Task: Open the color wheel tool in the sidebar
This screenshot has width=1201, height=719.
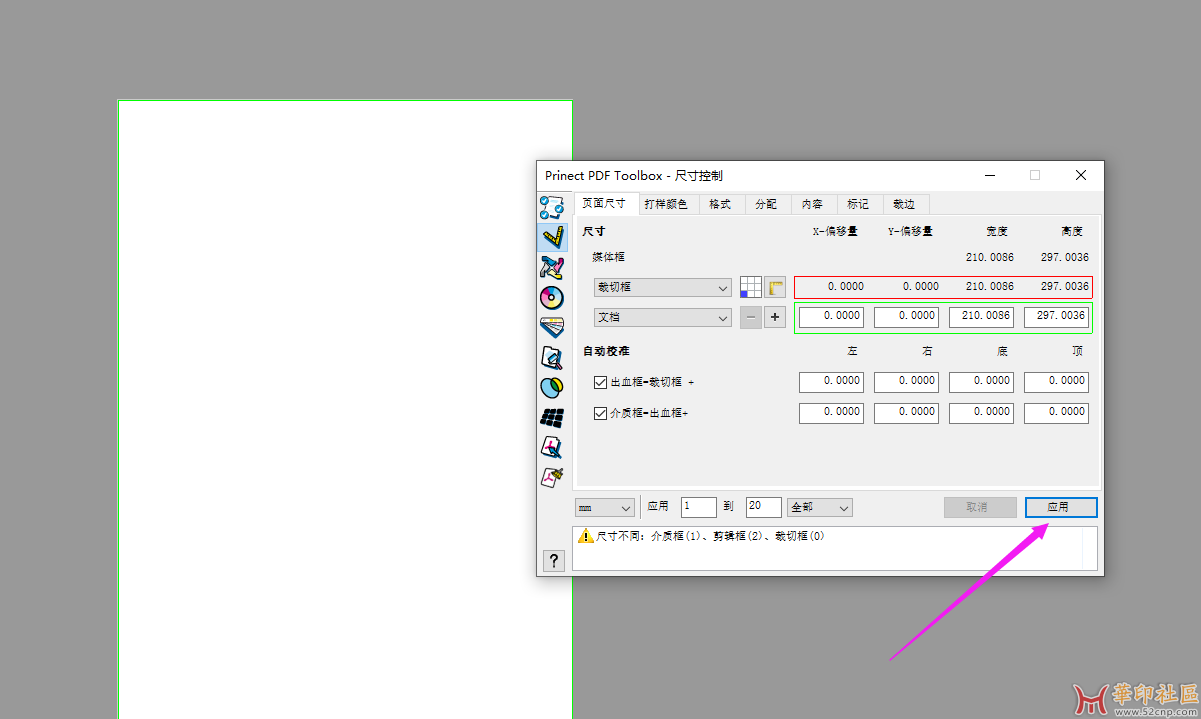Action: point(554,297)
